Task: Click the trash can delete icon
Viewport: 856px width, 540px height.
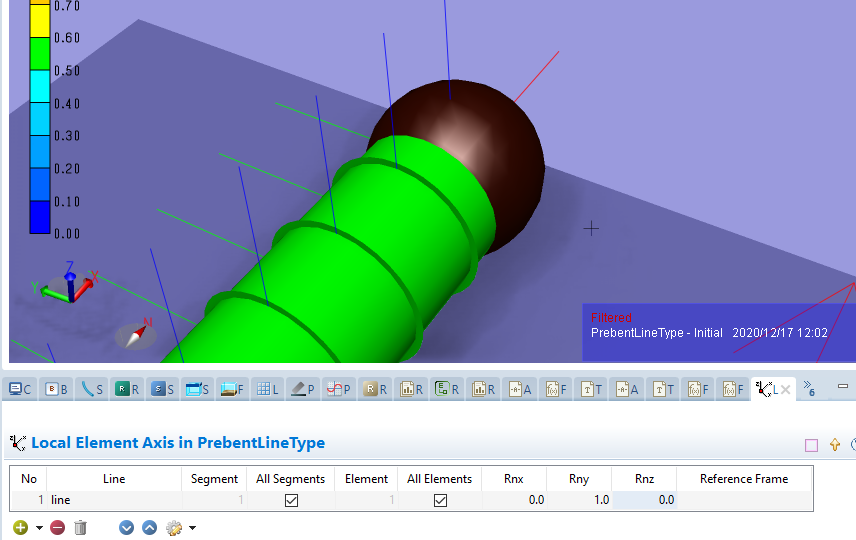Action: coord(81,527)
